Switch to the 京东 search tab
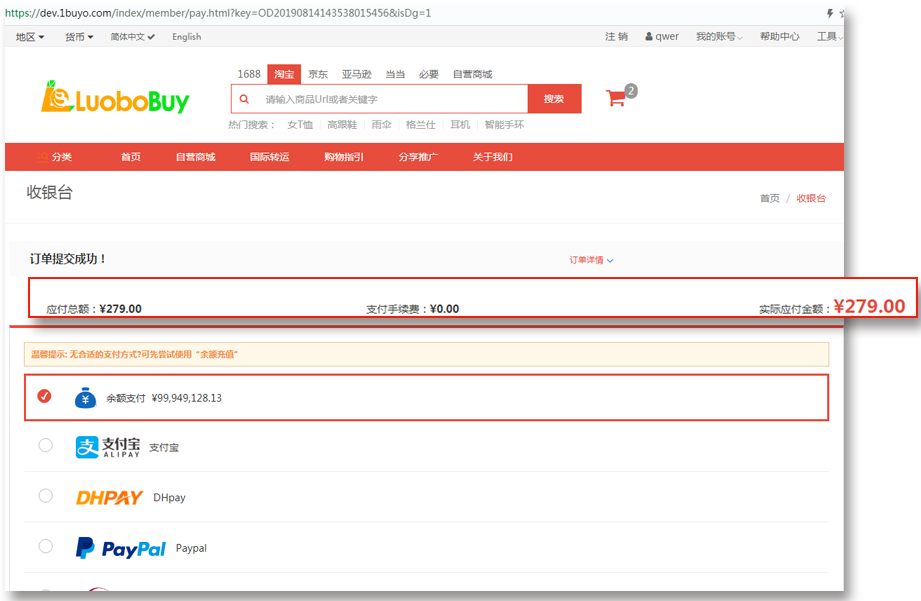Screen dimensions: 921x601 click(x=318, y=74)
